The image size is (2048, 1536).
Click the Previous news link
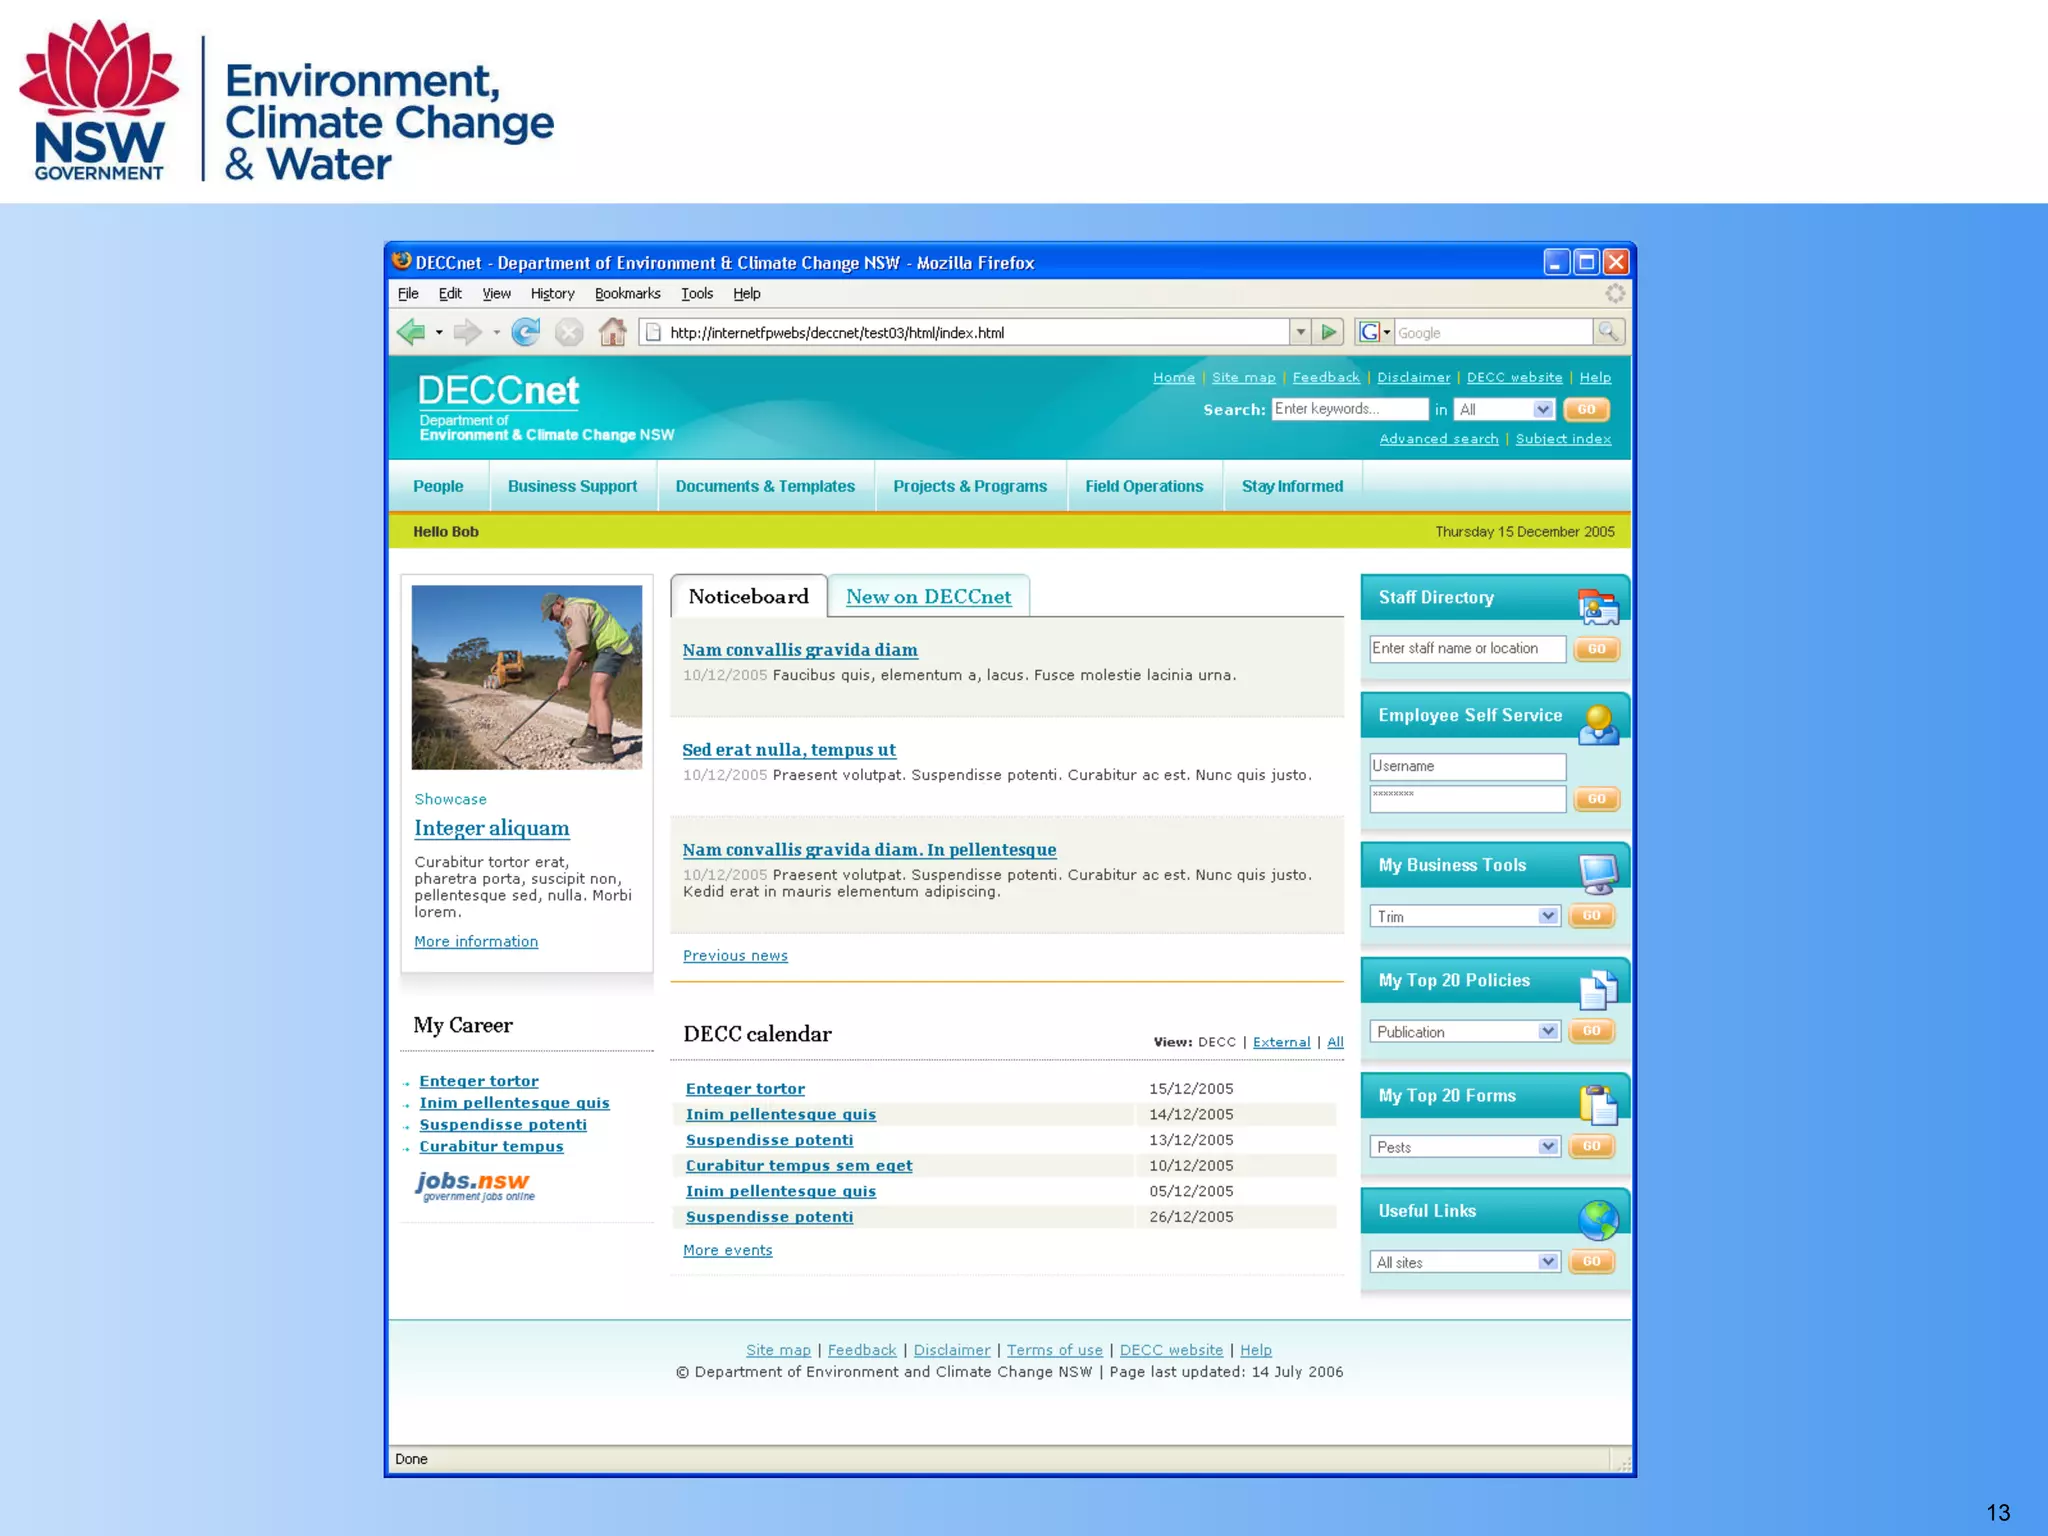pos(735,956)
